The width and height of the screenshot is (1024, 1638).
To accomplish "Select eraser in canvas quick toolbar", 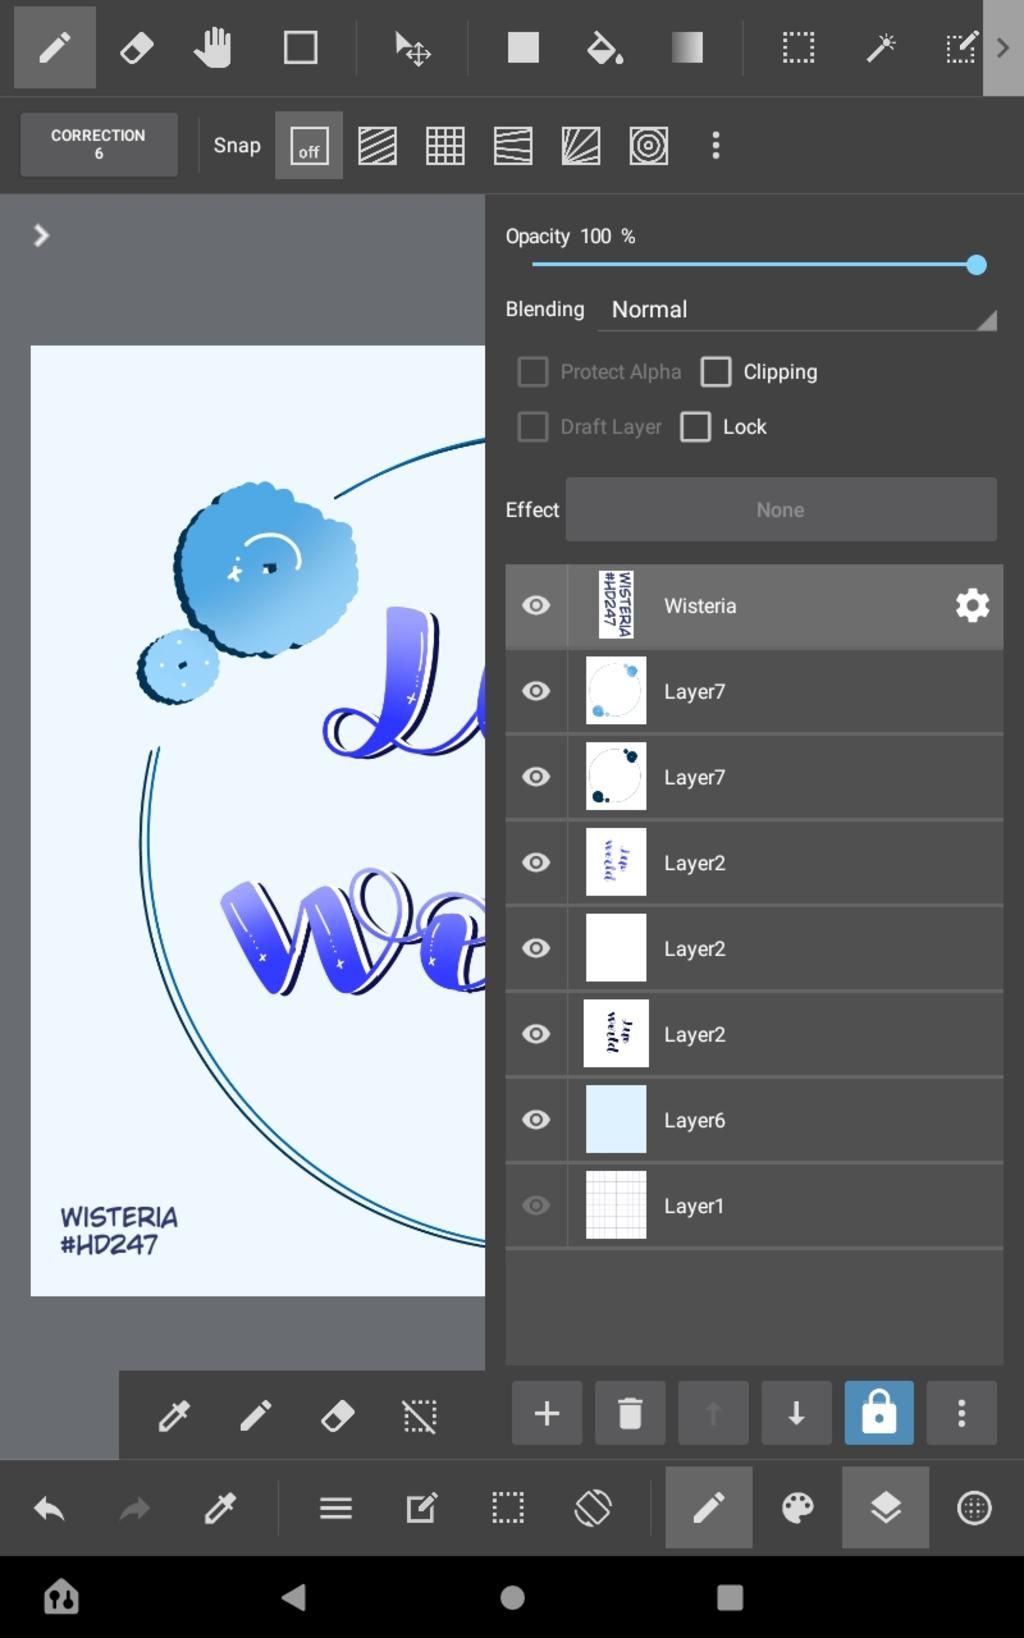I will tap(338, 1416).
